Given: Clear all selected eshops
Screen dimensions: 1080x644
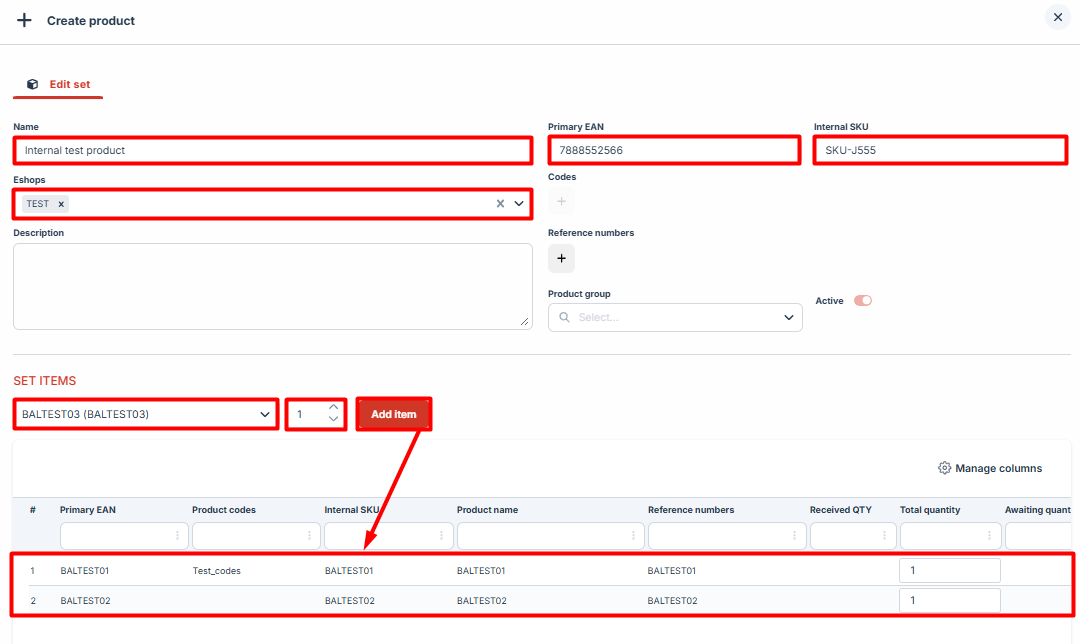Looking at the screenshot, I should tap(500, 204).
